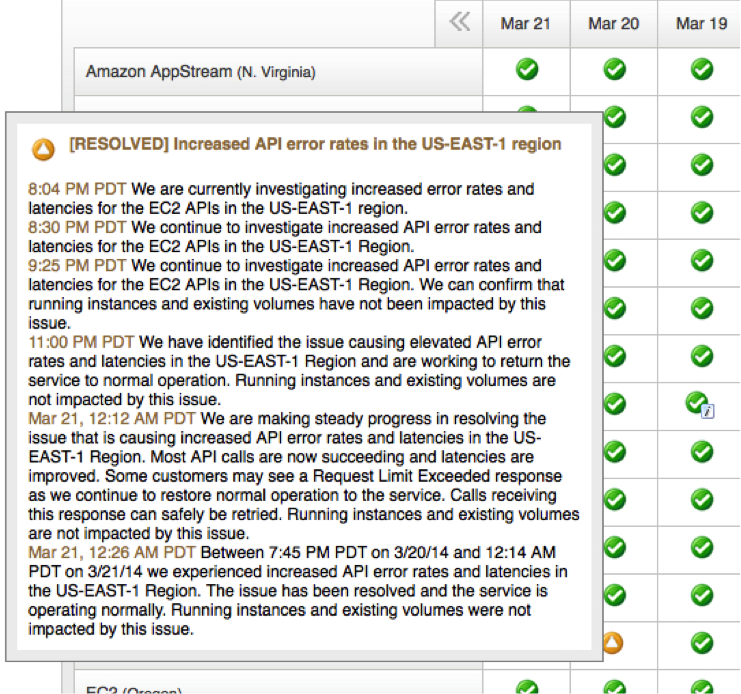Click the double-chevron arrow beside the date headers
This screenshot has width=741, height=694.
pos(459,22)
